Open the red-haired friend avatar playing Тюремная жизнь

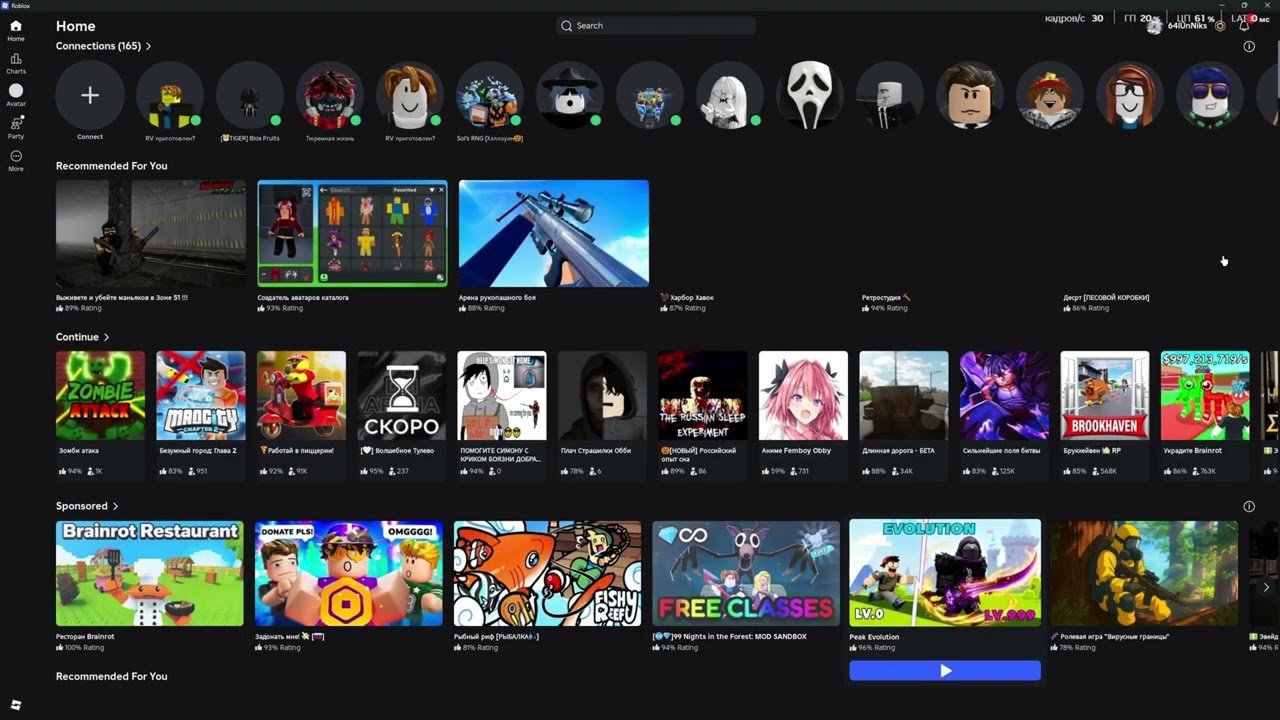[x=330, y=95]
